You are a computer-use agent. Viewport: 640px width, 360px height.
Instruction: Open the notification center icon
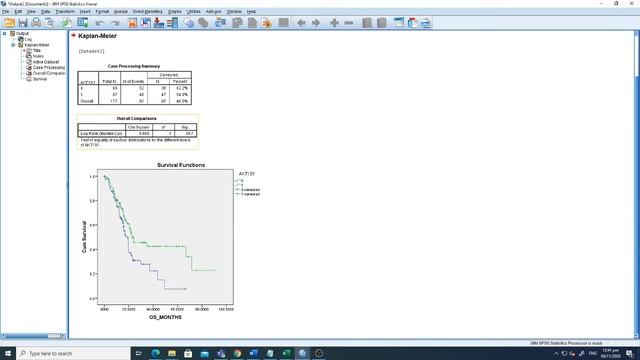point(629,353)
